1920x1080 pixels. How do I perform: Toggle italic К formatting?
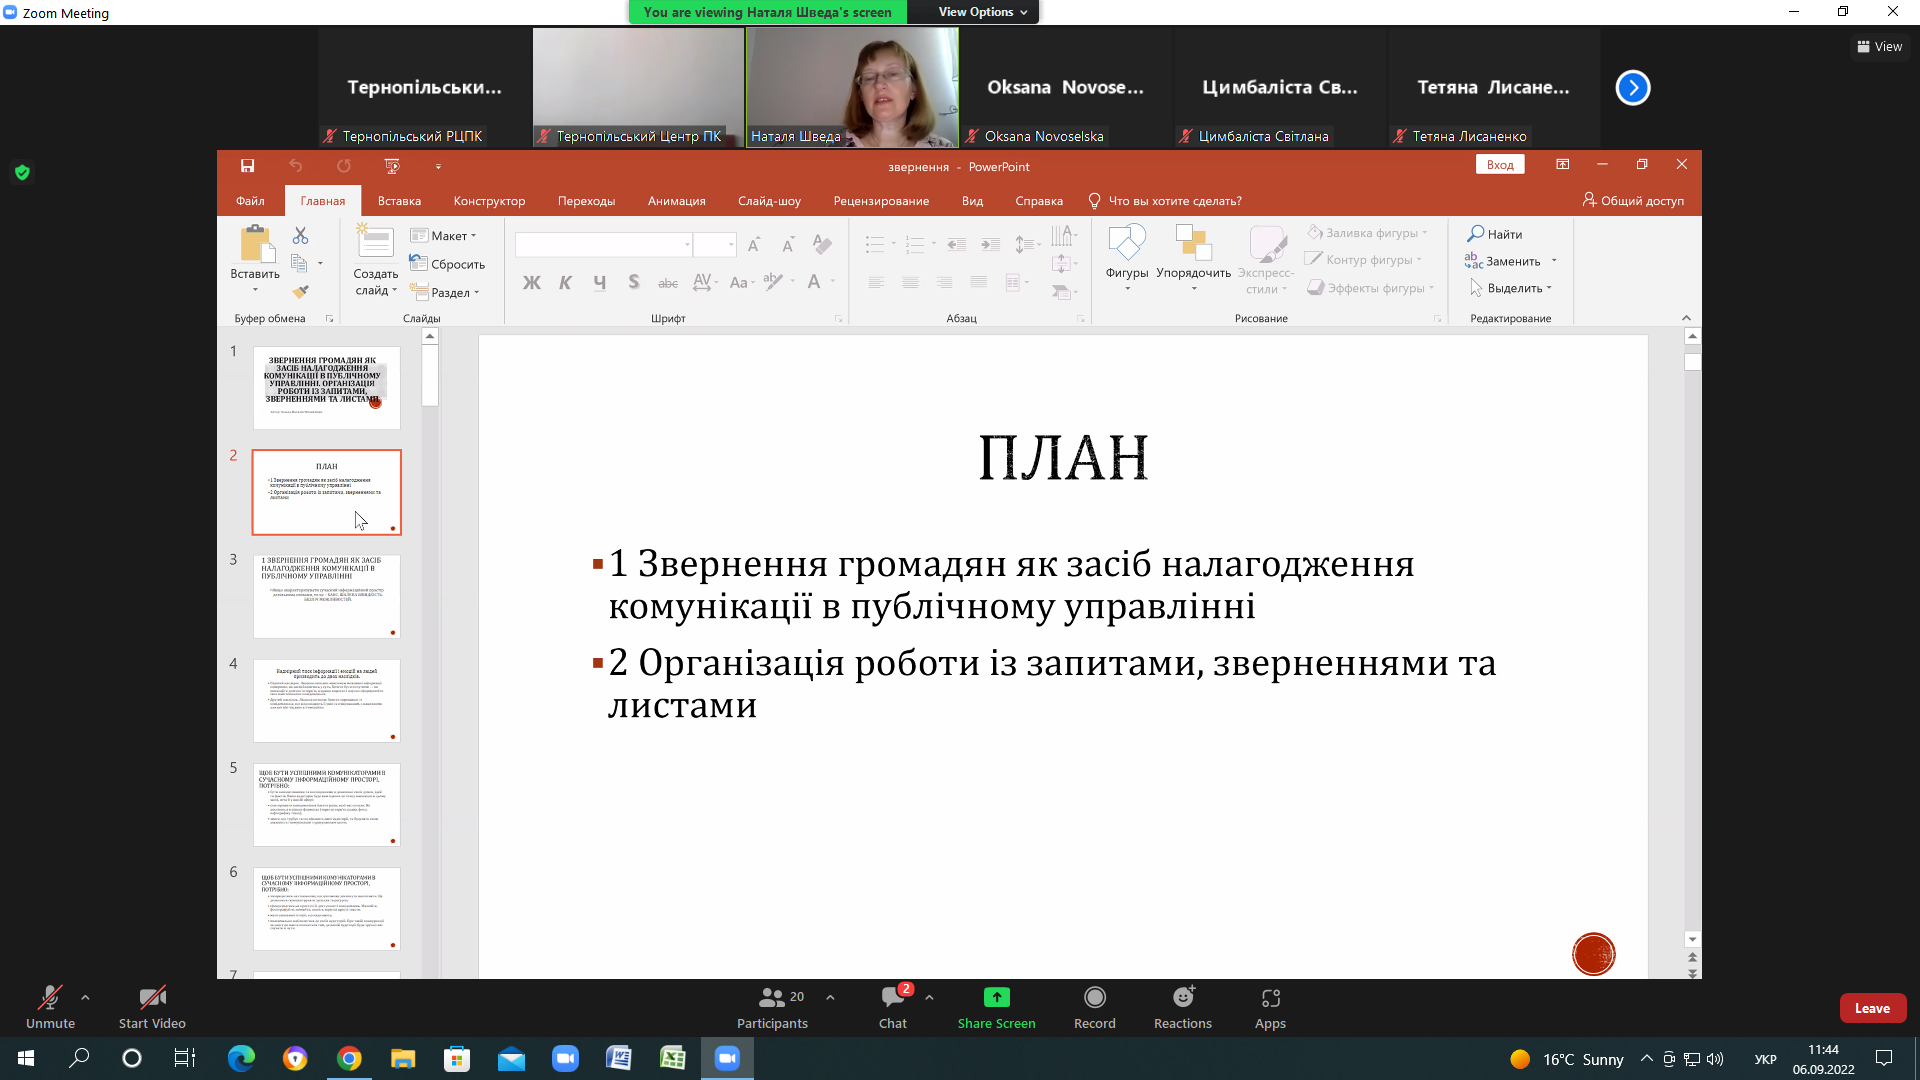pos(565,283)
